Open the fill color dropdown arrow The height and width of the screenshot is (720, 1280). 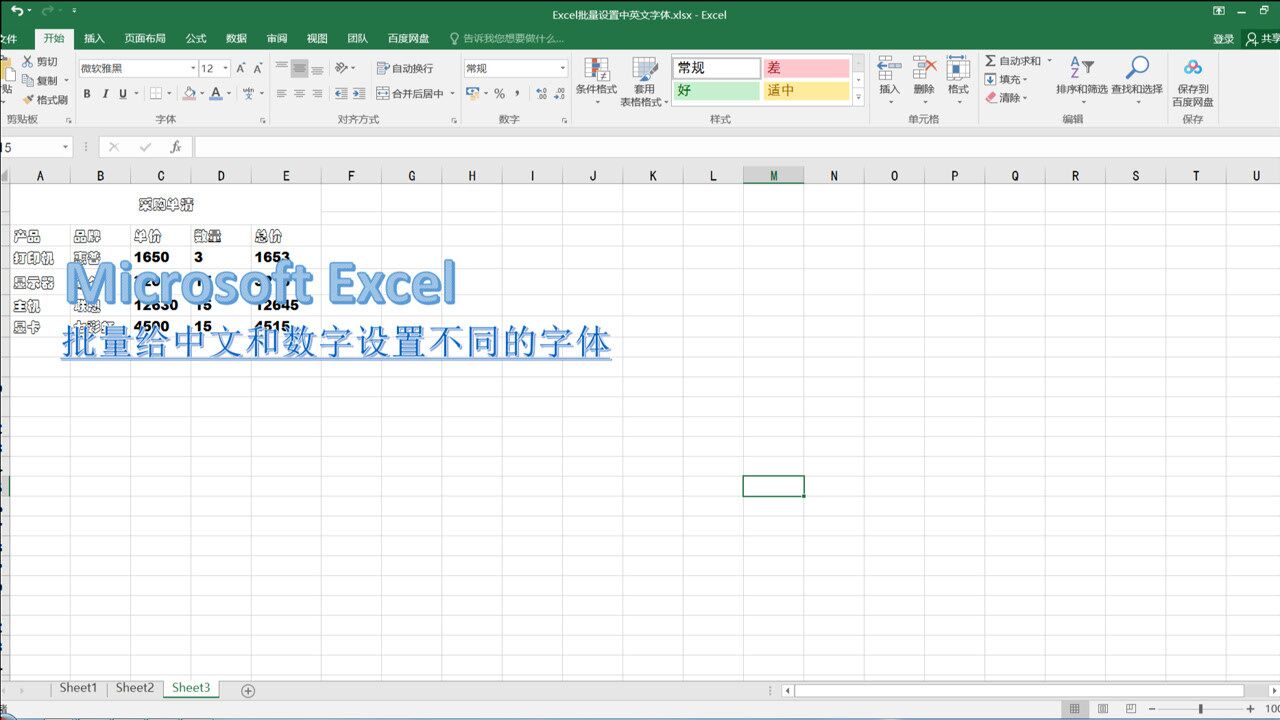[202, 93]
